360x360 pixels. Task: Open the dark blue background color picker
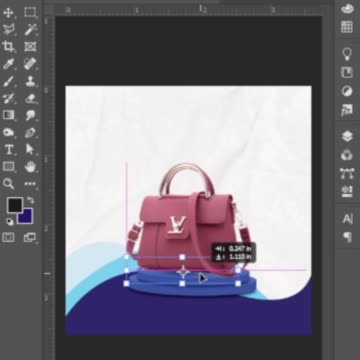tap(27, 218)
